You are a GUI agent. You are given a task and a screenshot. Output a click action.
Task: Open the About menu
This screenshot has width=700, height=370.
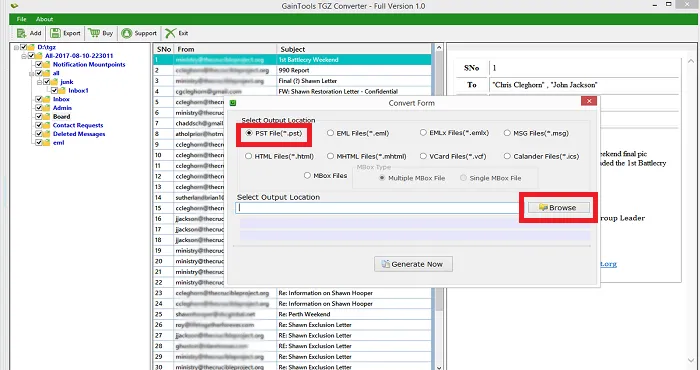click(45, 19)
